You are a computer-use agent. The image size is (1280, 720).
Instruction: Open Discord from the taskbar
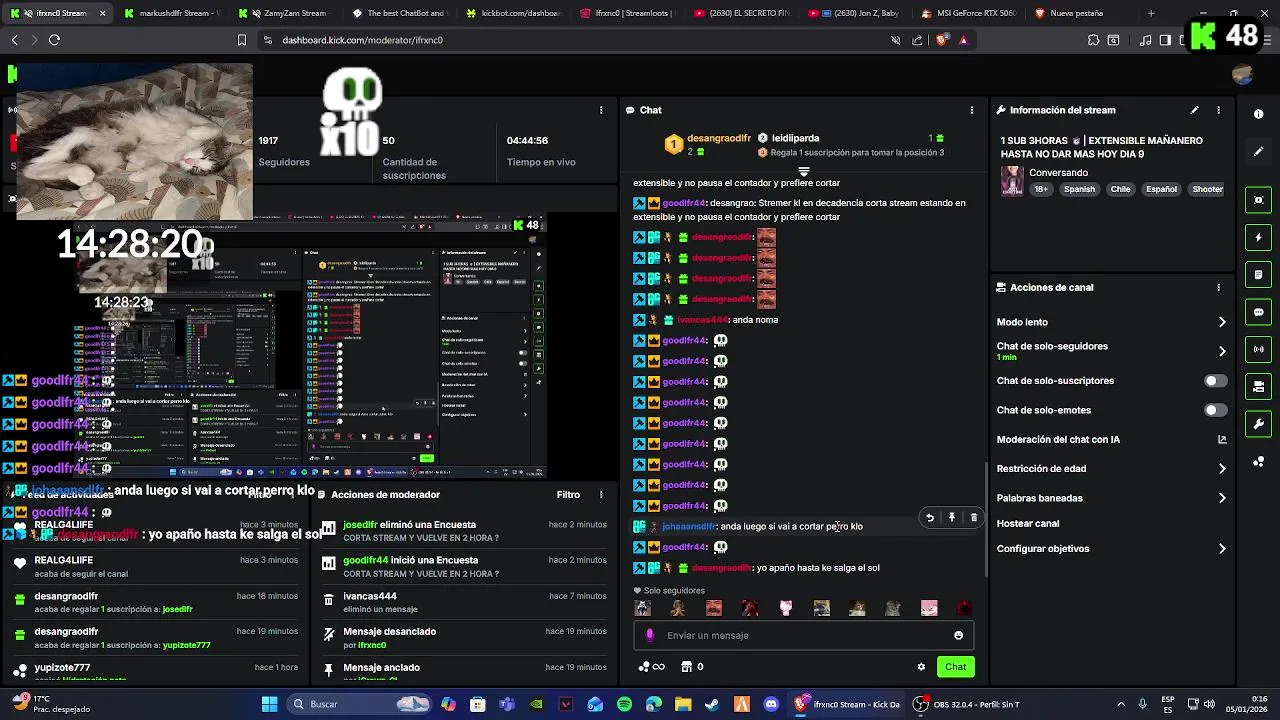[x=770, y=704]
